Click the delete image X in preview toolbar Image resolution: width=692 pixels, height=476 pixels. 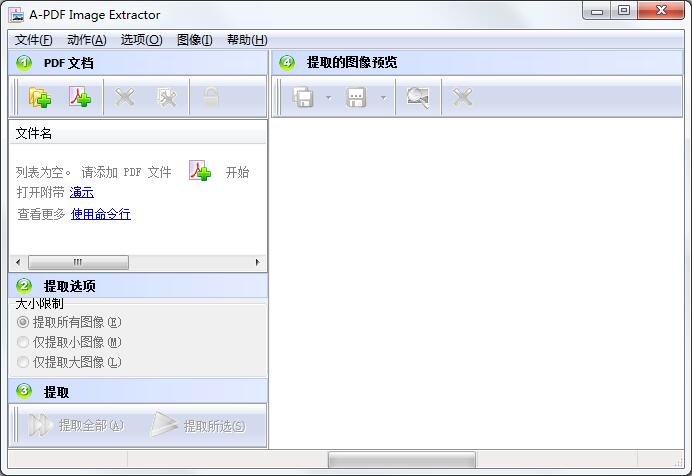coord(462,97)
